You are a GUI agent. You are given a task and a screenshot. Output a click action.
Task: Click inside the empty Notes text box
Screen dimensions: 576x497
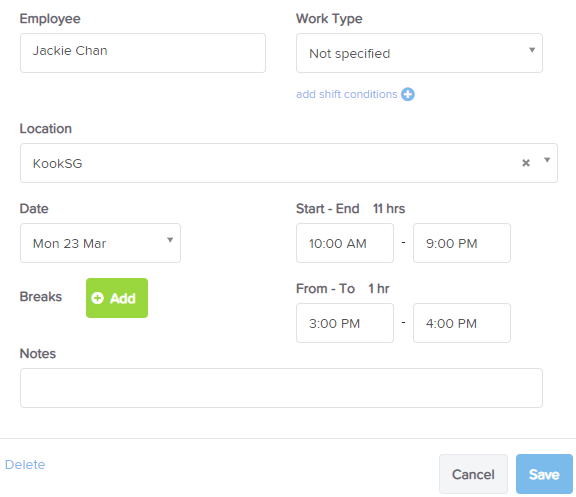pos(281,388)
